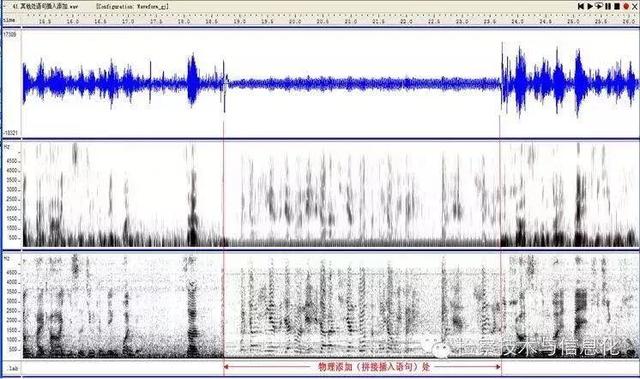The height and width of the screenshot is (379, 640).
Task: Click the 500 Hz label on the bottom spectrogram axis
Action: click(x=13, y=350)
